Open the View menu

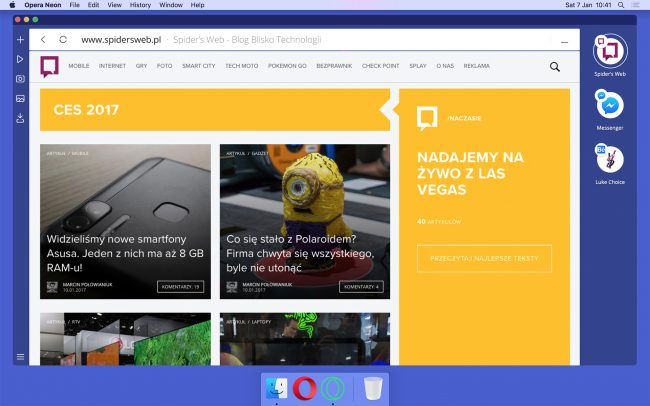tap(114, 5)
